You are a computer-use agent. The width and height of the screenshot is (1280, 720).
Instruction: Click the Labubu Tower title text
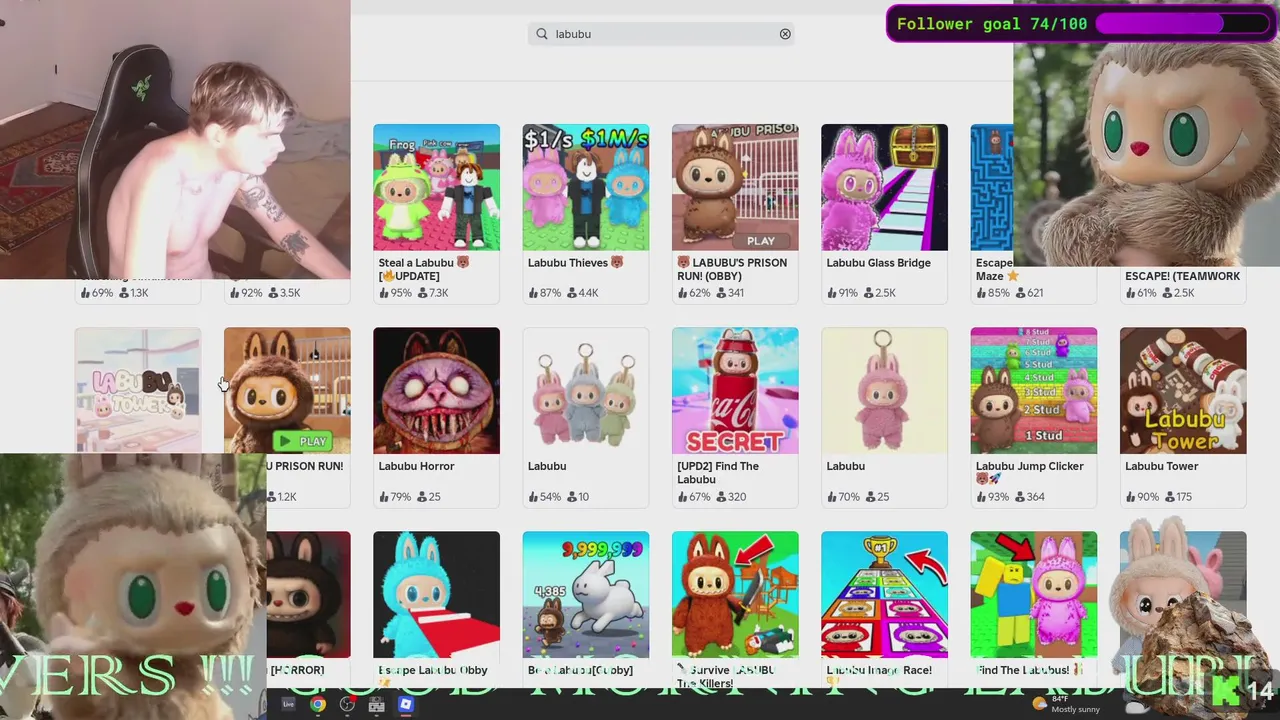coord(1161,466)
